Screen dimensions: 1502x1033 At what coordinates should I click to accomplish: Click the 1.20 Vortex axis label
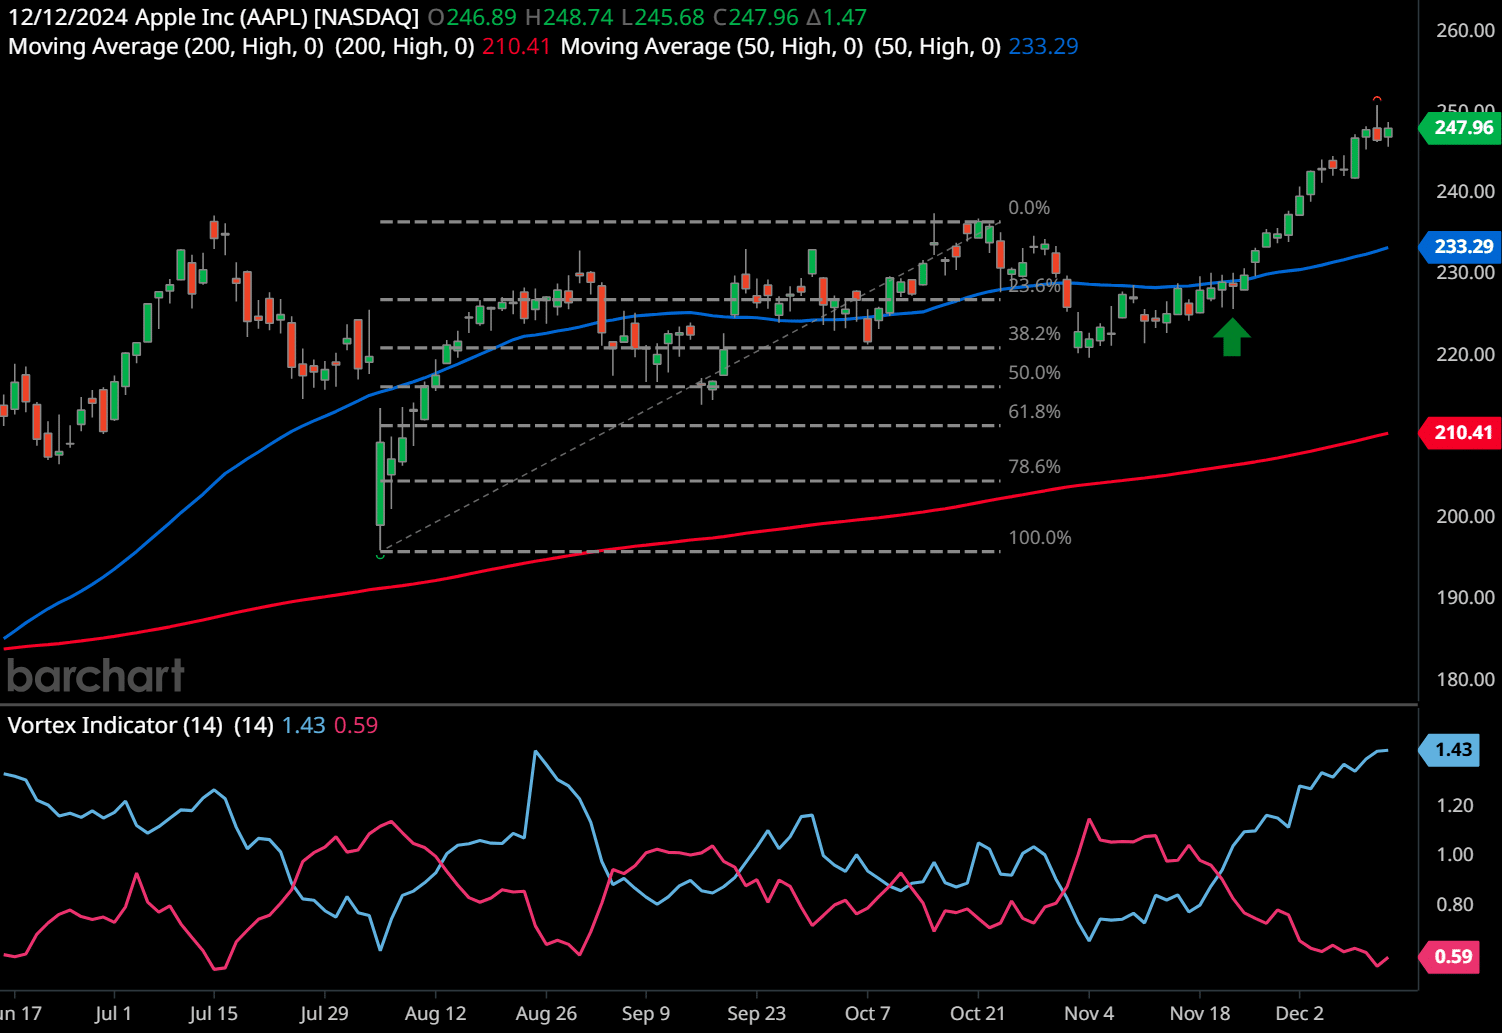(x=1454, y=805)
